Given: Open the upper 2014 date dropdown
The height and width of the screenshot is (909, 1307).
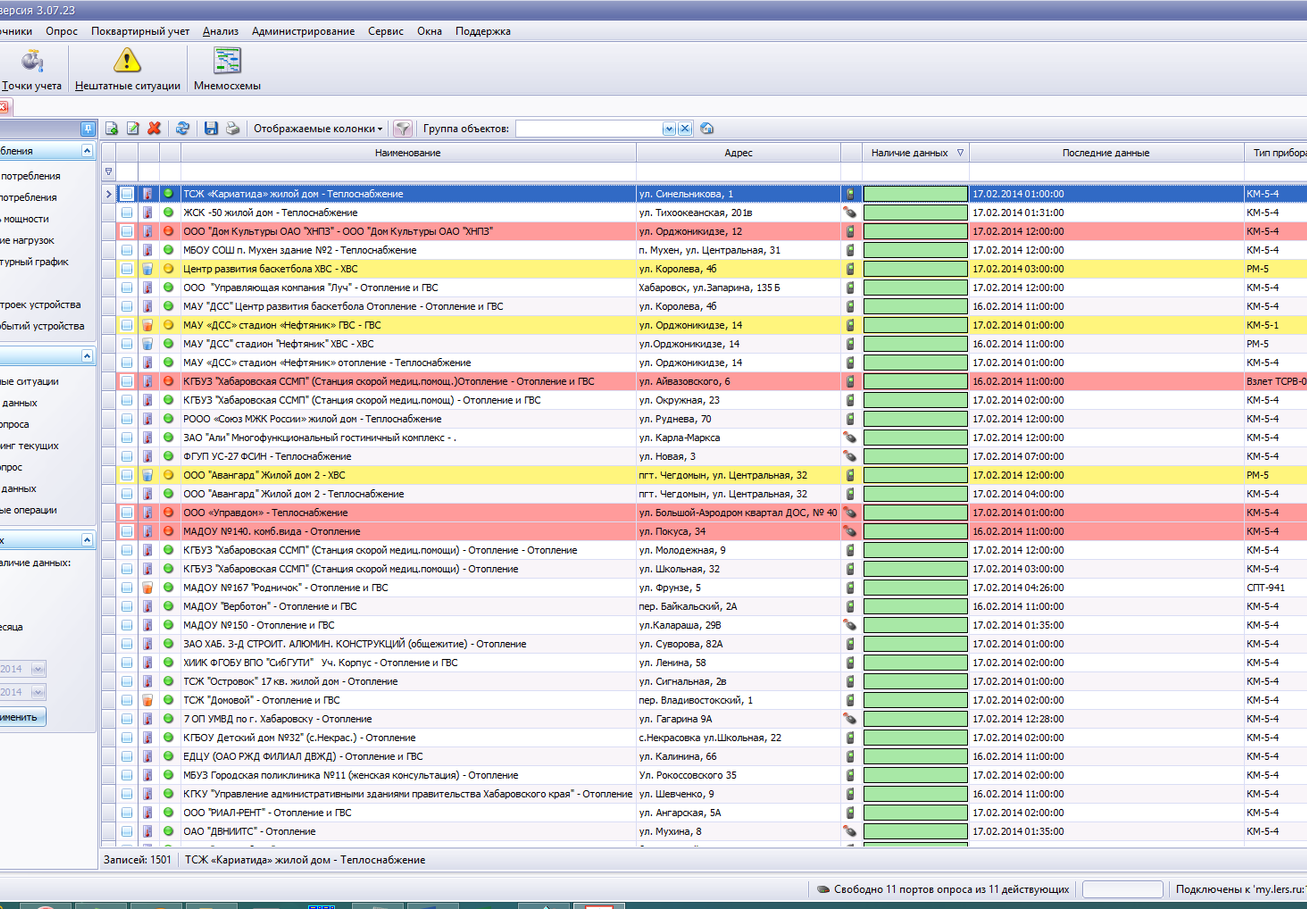Looking at the screenshot, I should tap(39, 669).
